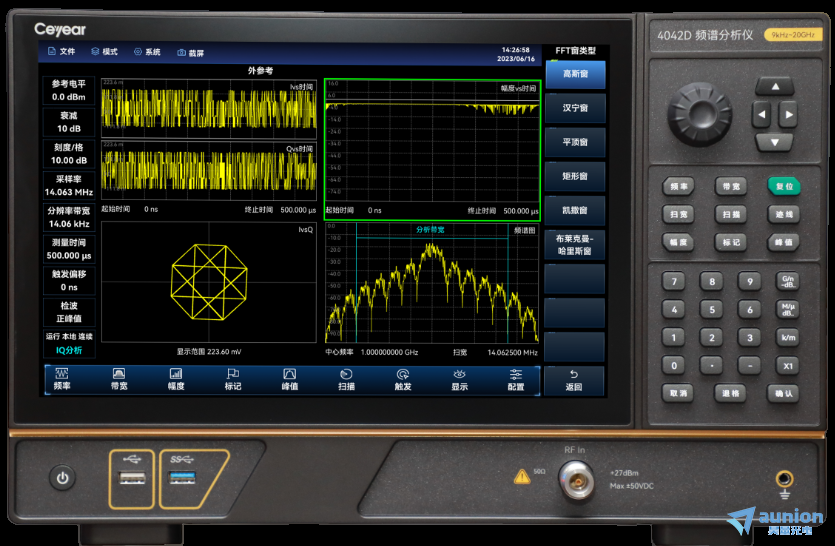Tap the 取消 cancel key
835x546 pixels.
coord(677,394)
